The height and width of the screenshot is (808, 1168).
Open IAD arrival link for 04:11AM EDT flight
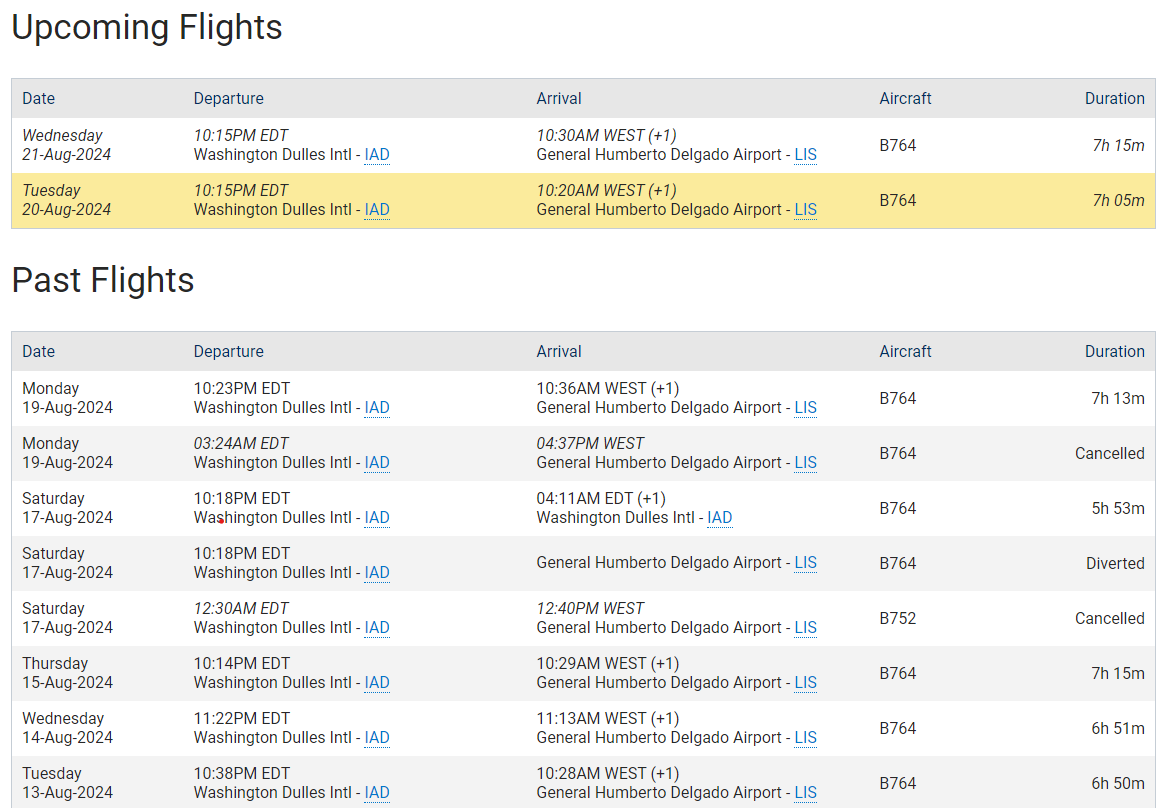tap(719, 518)
